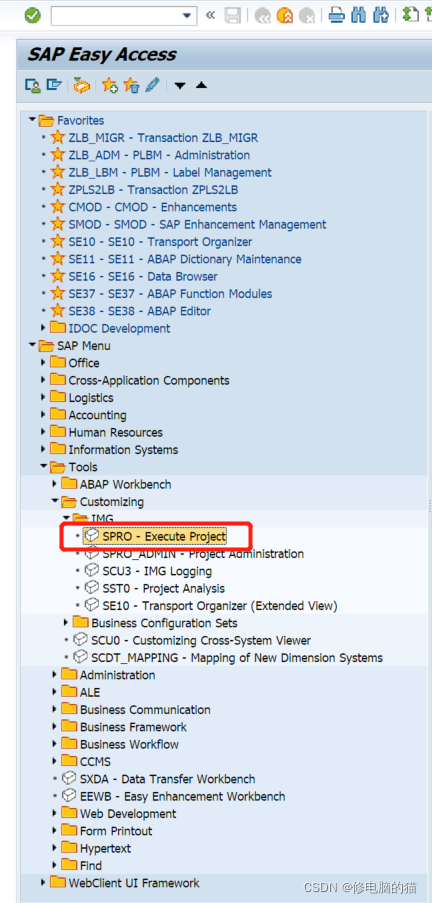Click the green Enter checkmark icon
Screen dimensions: 432x903
coord(33,16)
